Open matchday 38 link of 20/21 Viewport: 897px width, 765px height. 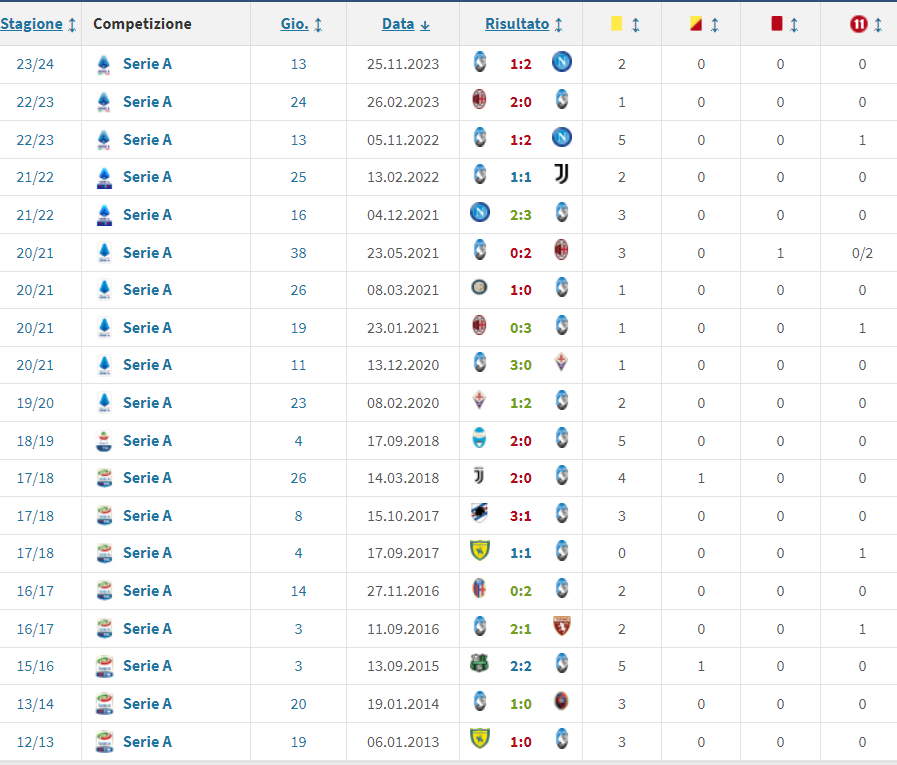298,253
